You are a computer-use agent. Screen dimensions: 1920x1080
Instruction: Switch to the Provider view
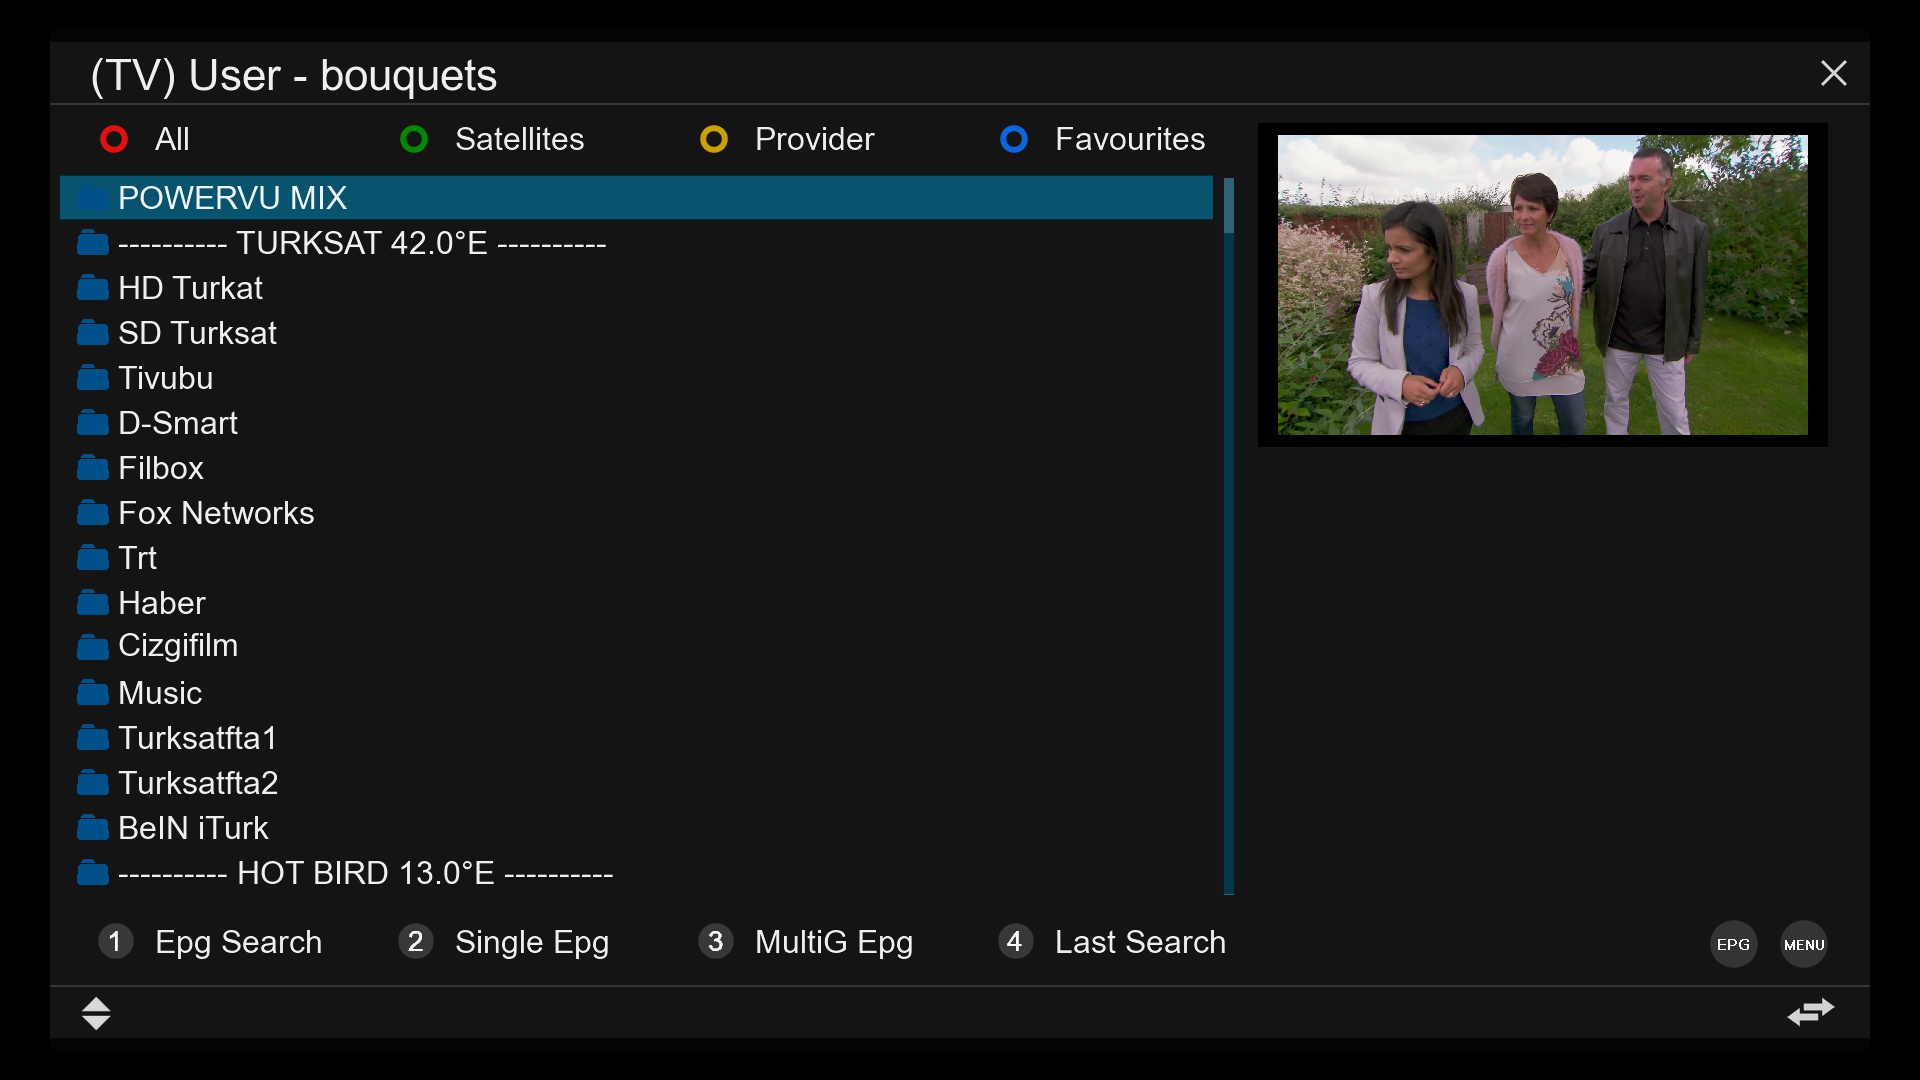coord(814,139)
